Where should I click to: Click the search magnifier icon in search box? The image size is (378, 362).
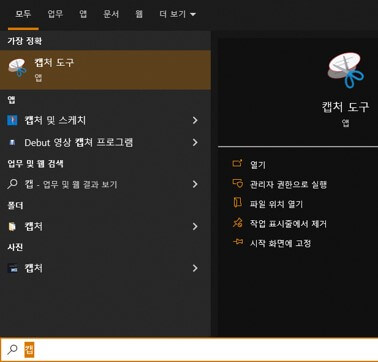point(12,350)
